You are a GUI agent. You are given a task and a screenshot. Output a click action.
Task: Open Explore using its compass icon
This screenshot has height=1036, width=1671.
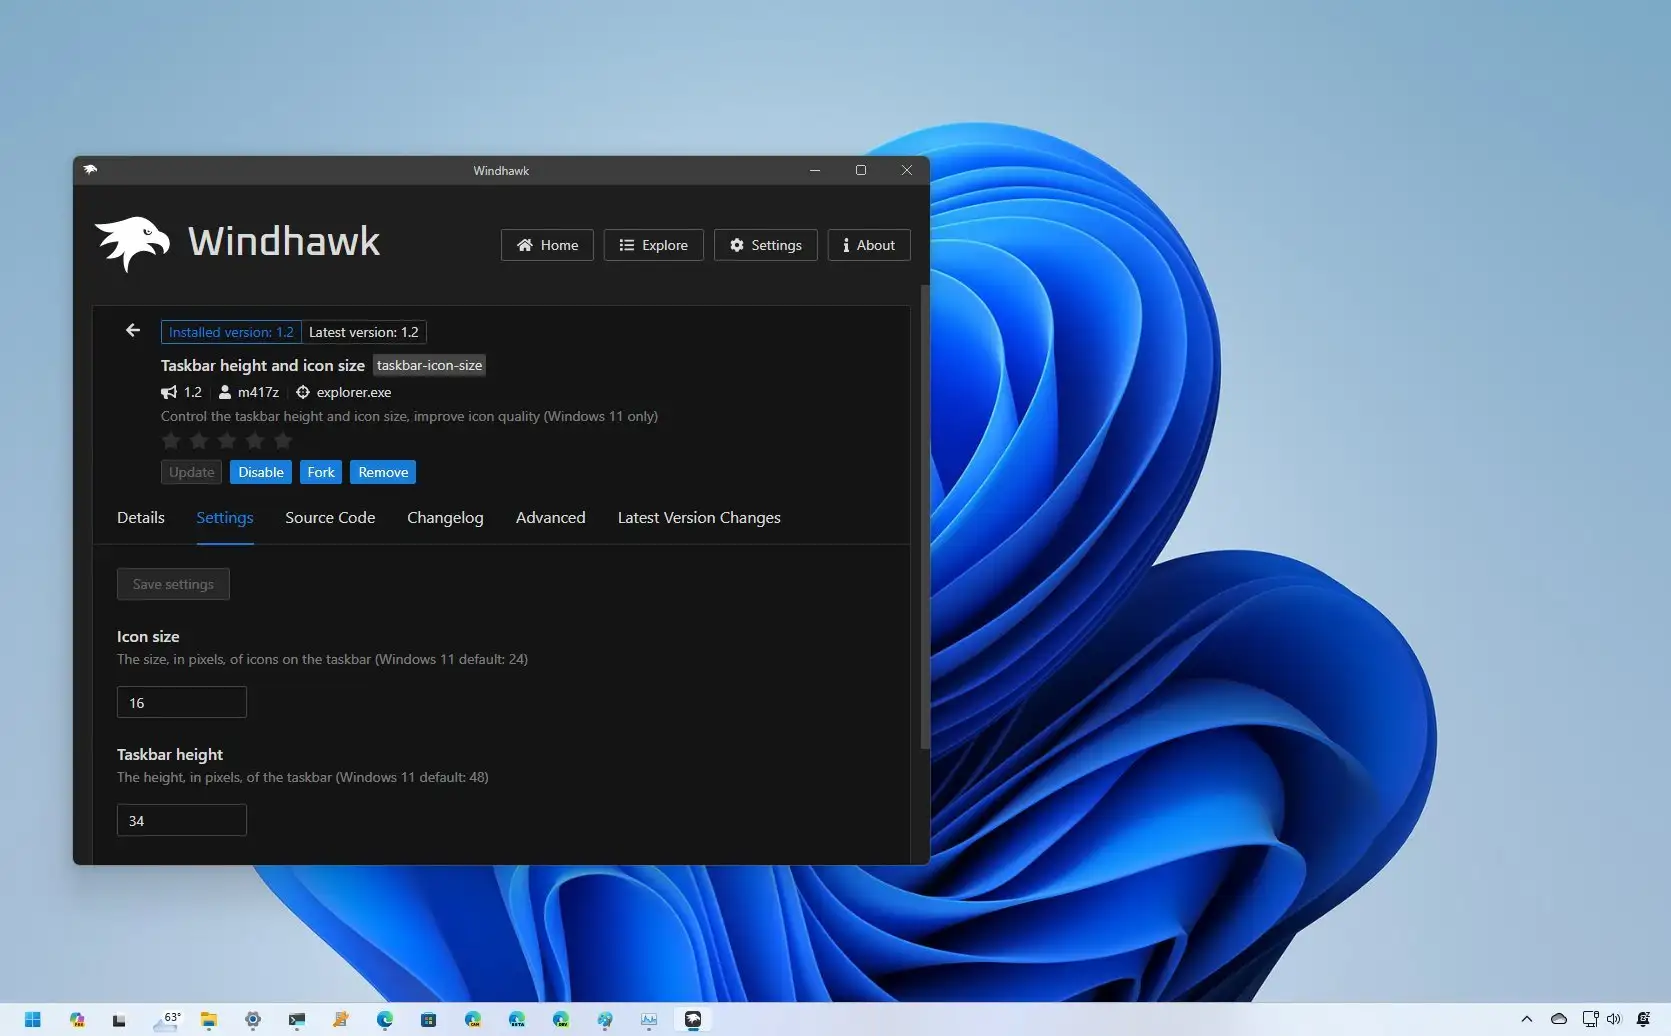point(627,245)
